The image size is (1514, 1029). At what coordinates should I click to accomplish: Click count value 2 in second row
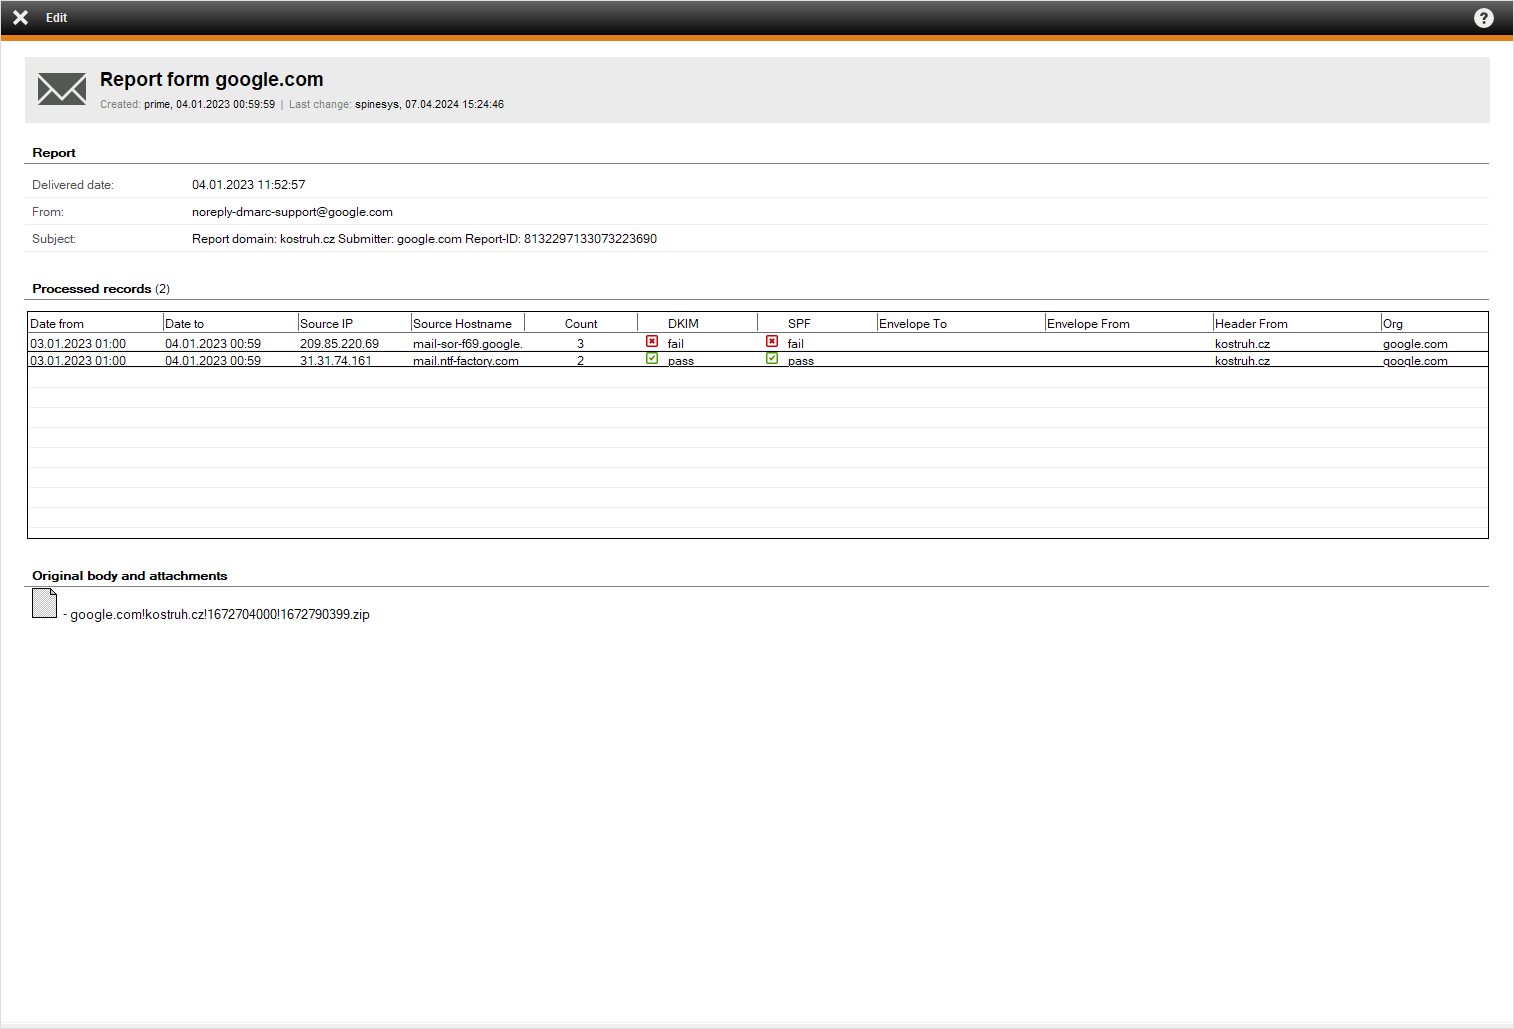click(x=580, y=360)
